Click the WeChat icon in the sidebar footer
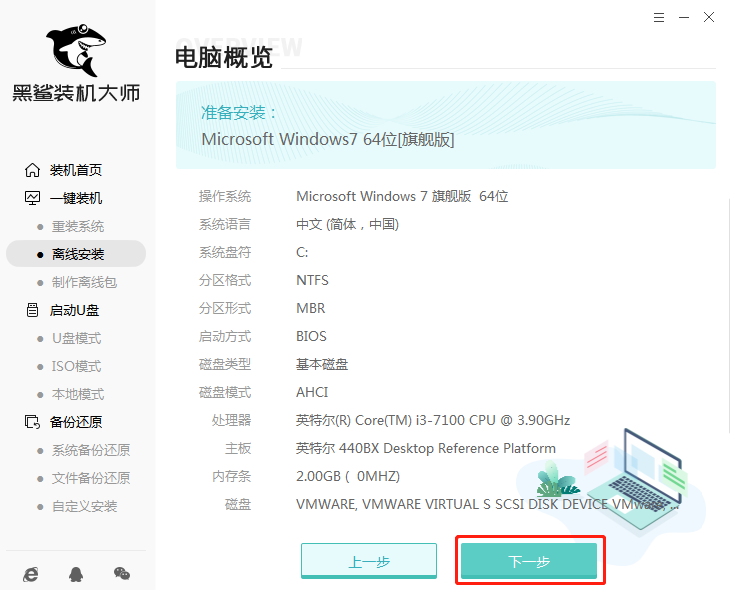This screenshot has height=590, width=730. coord(121,573)
